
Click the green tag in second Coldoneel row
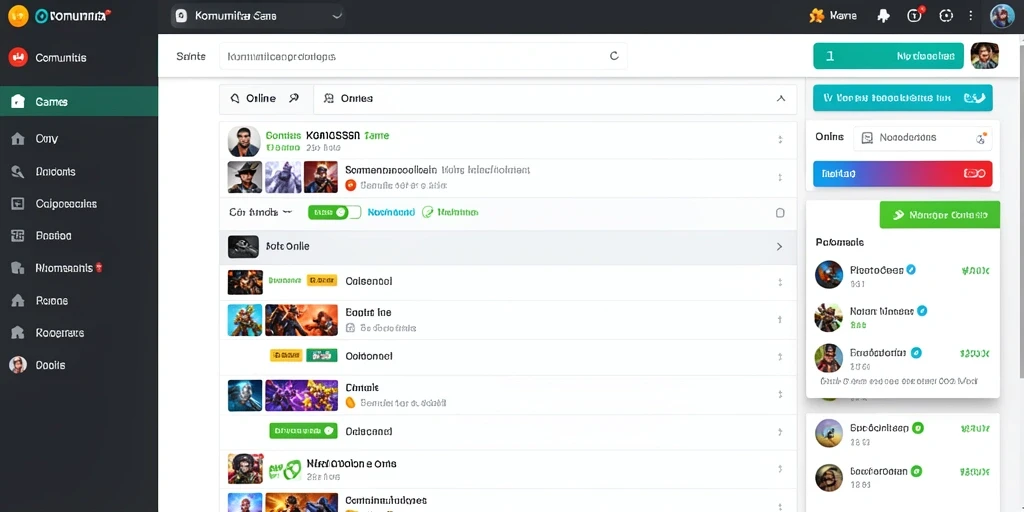tap(321, 356)
